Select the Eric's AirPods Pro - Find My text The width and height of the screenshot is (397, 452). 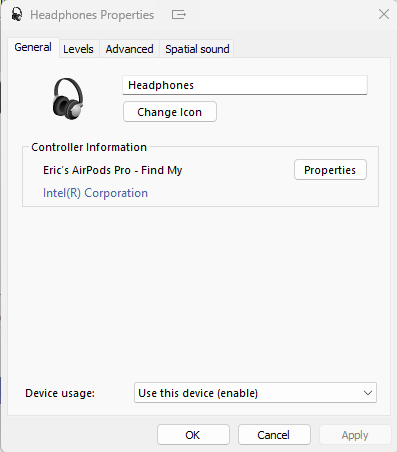click(113, 170)
